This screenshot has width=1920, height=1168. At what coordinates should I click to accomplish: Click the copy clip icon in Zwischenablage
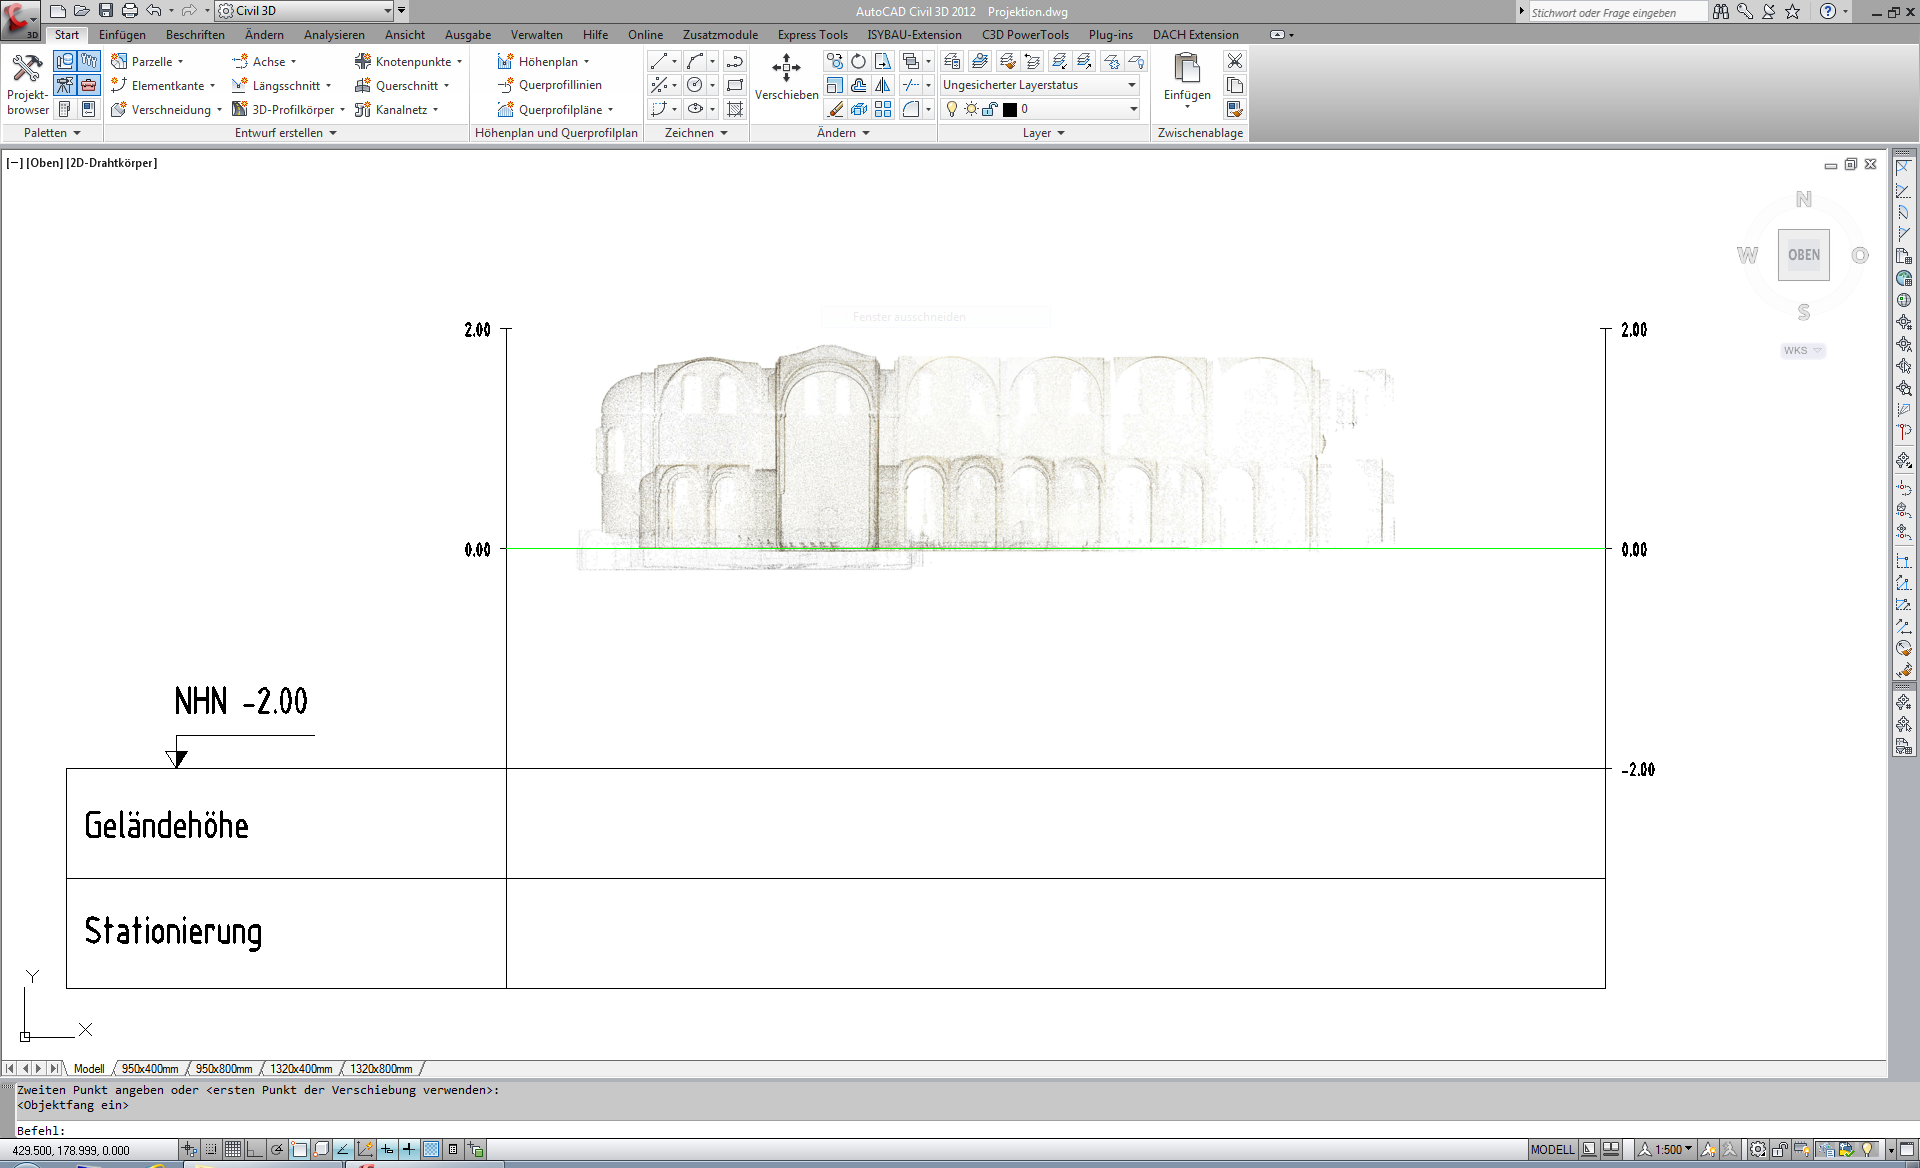click(x=1235, y=85)
